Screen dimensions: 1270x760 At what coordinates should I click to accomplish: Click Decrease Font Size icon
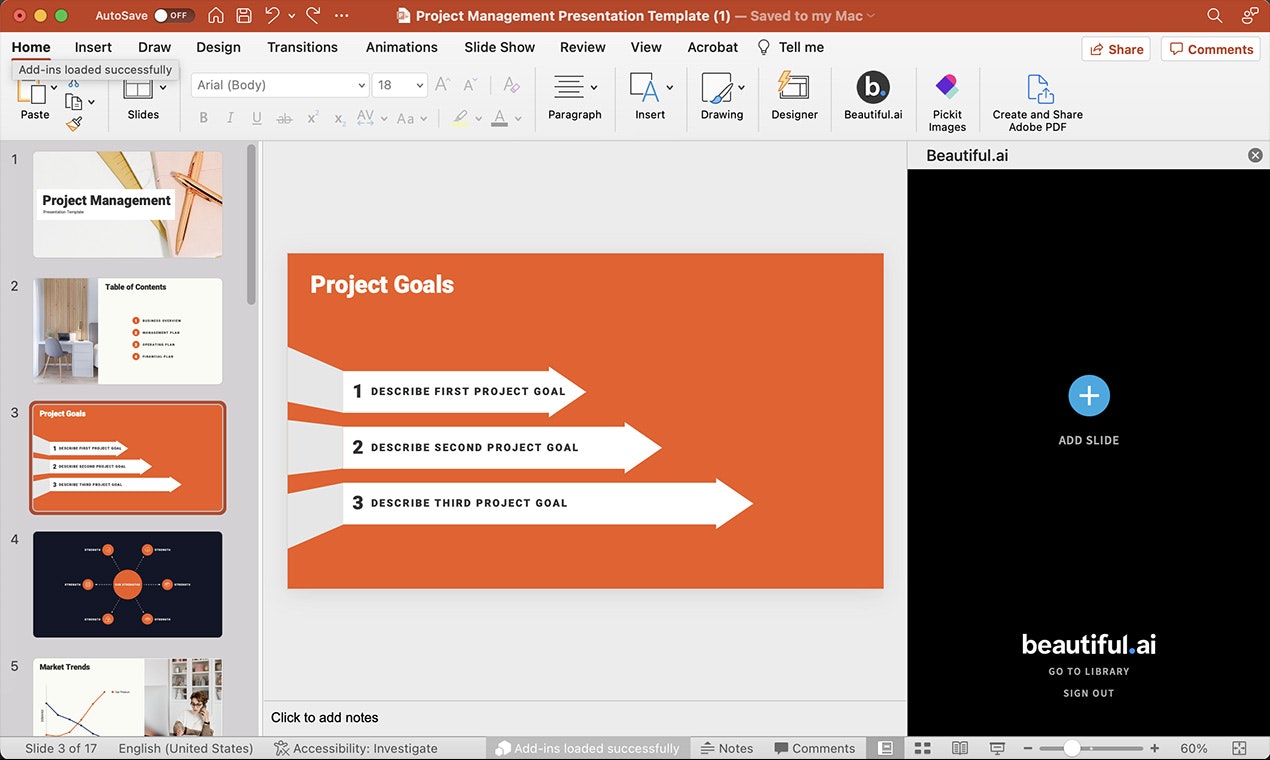click(471, 85)
